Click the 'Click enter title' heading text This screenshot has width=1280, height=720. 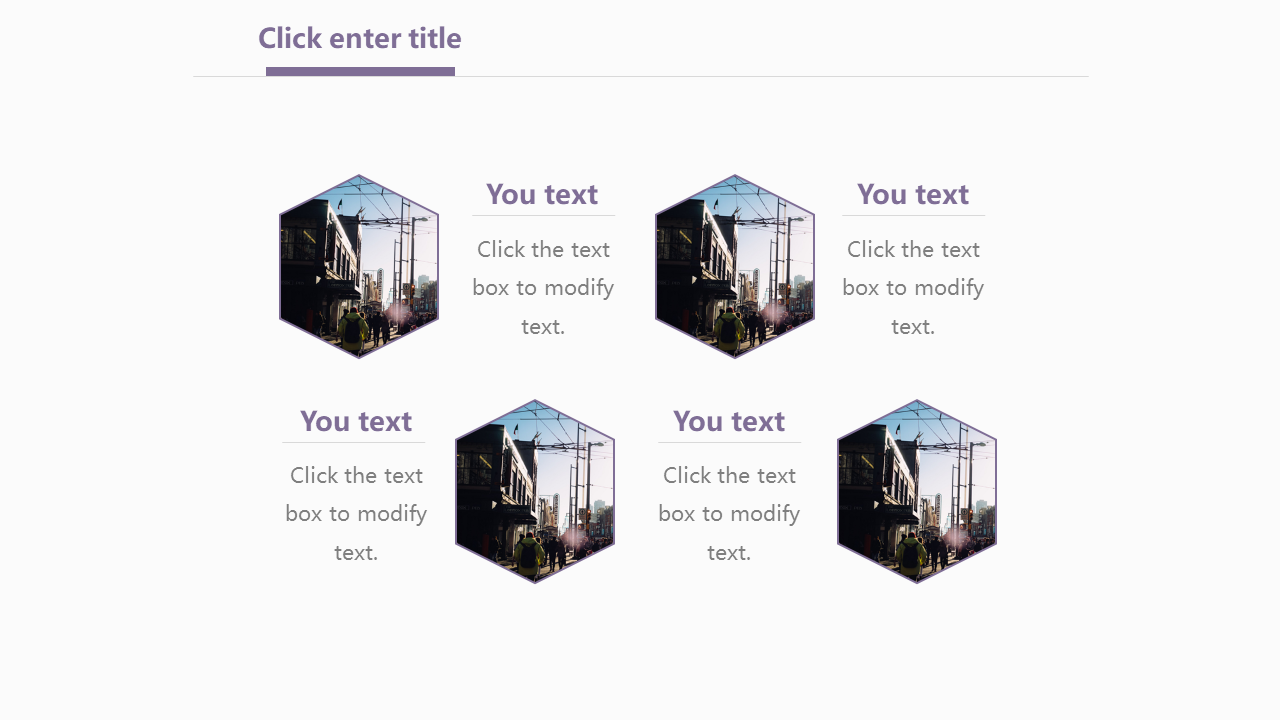click(x=360, y=39)
